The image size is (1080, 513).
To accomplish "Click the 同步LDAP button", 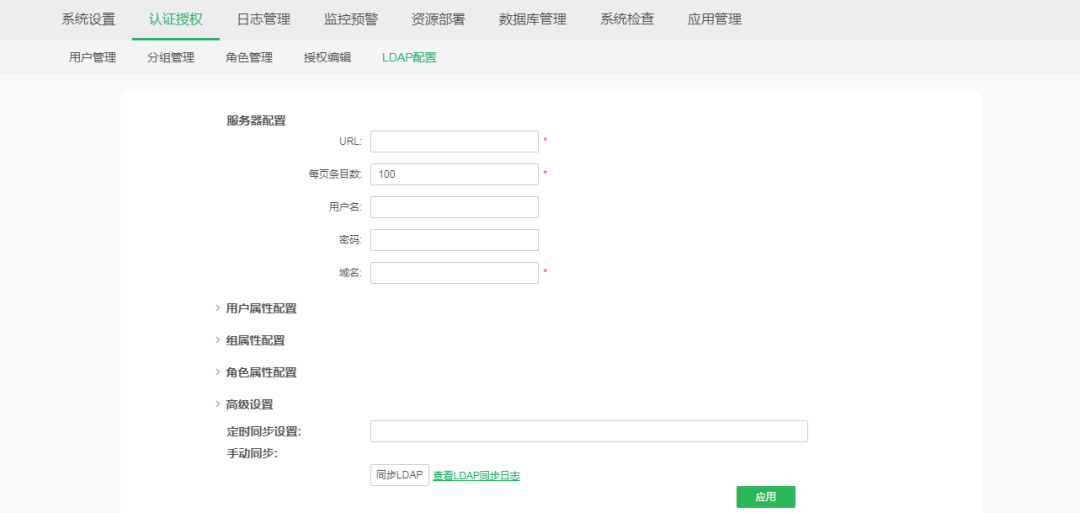I will click(x=399, y=475).
